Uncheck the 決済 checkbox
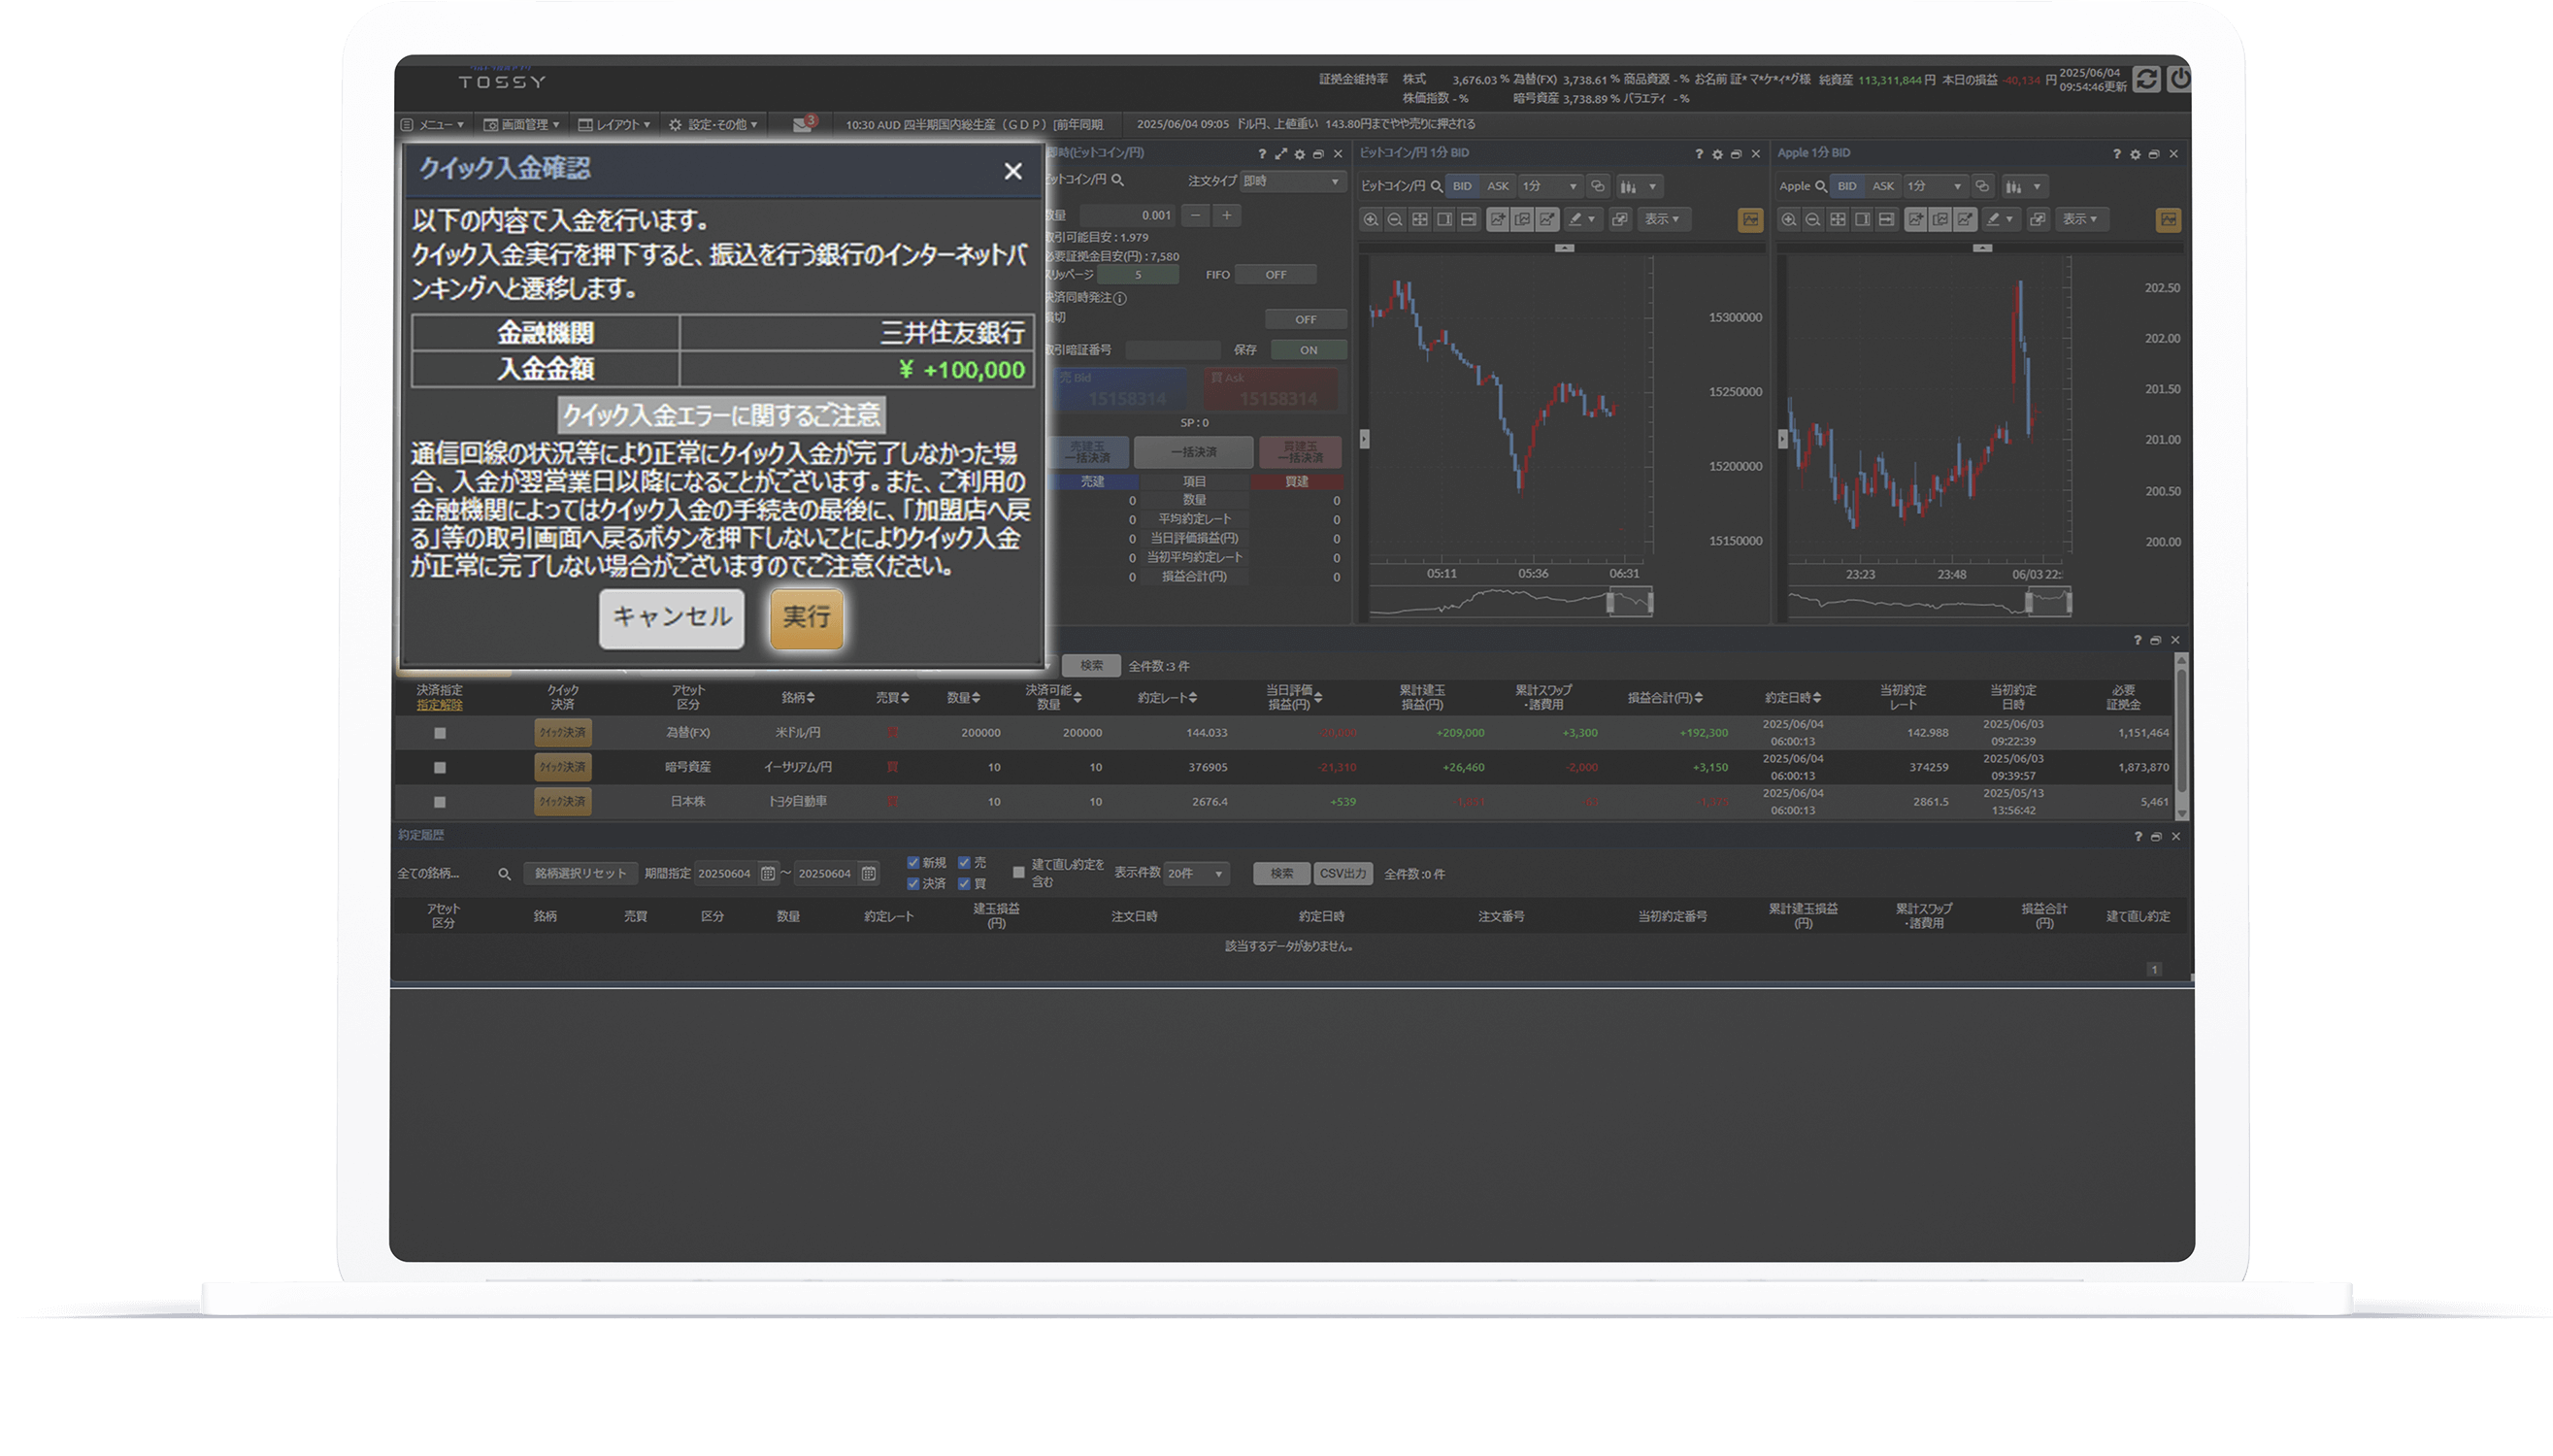This screenshot has width=2553, height=1456. [x=913, y=884]
